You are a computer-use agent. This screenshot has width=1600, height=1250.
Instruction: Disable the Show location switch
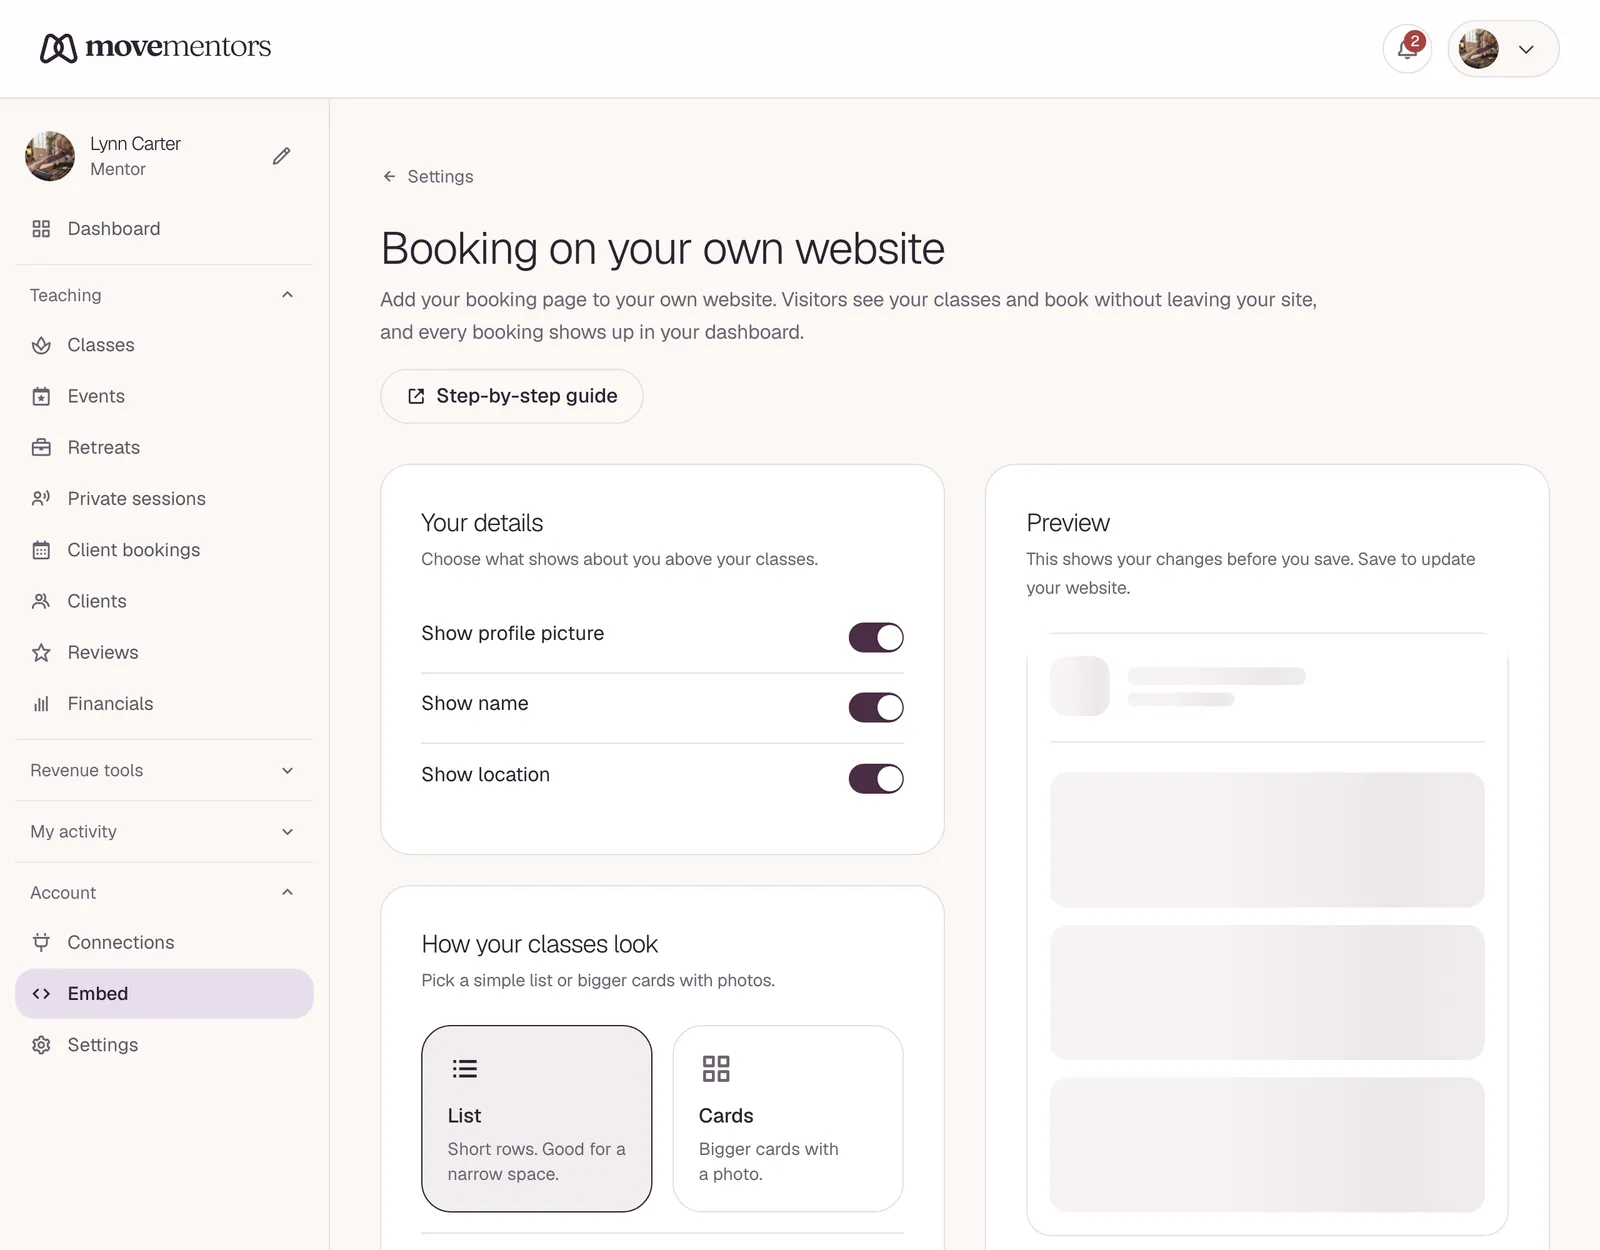(876, 778)
